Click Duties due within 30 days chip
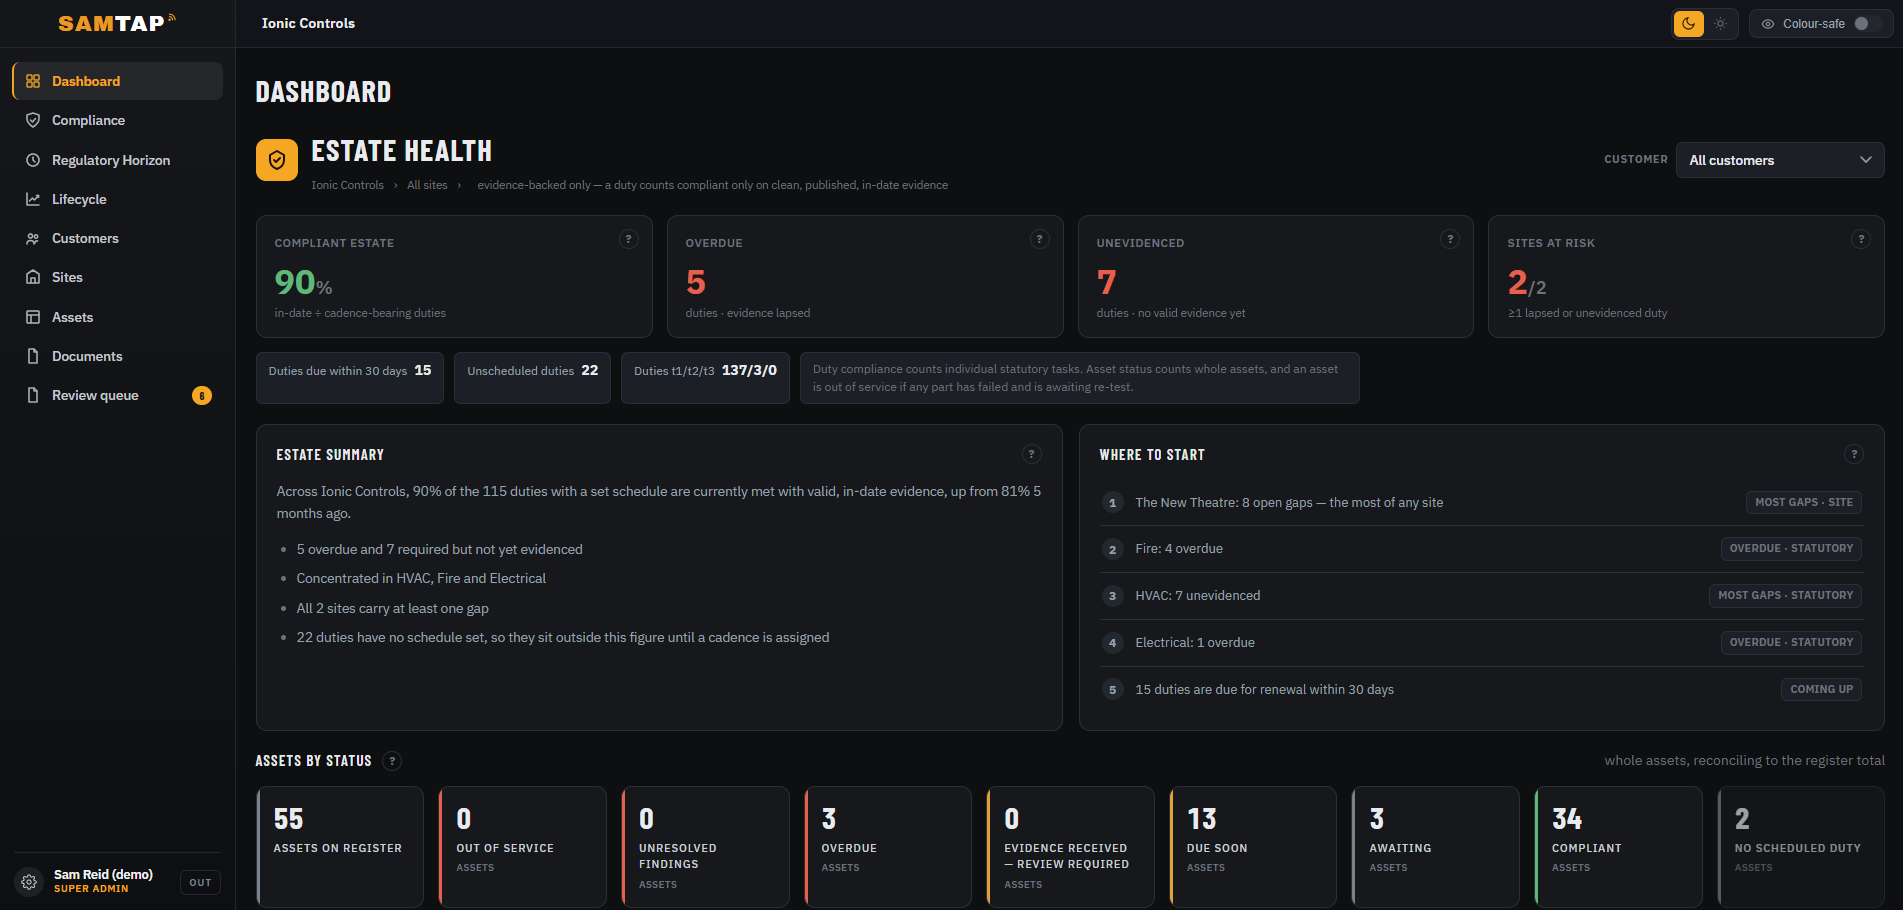1903x910 pixels. [x=350, y=377]
